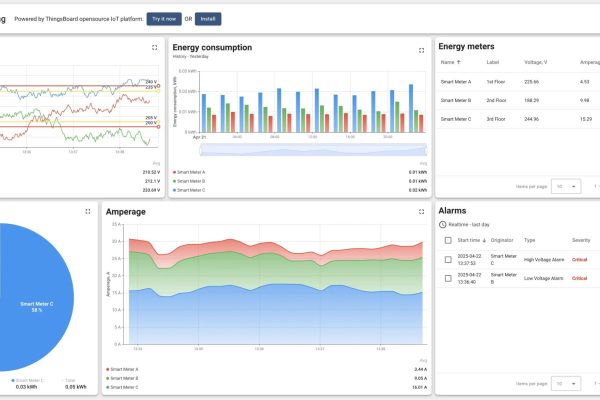Open items per page dropdown in Alarms
The image size is (600, 400).
566,383
